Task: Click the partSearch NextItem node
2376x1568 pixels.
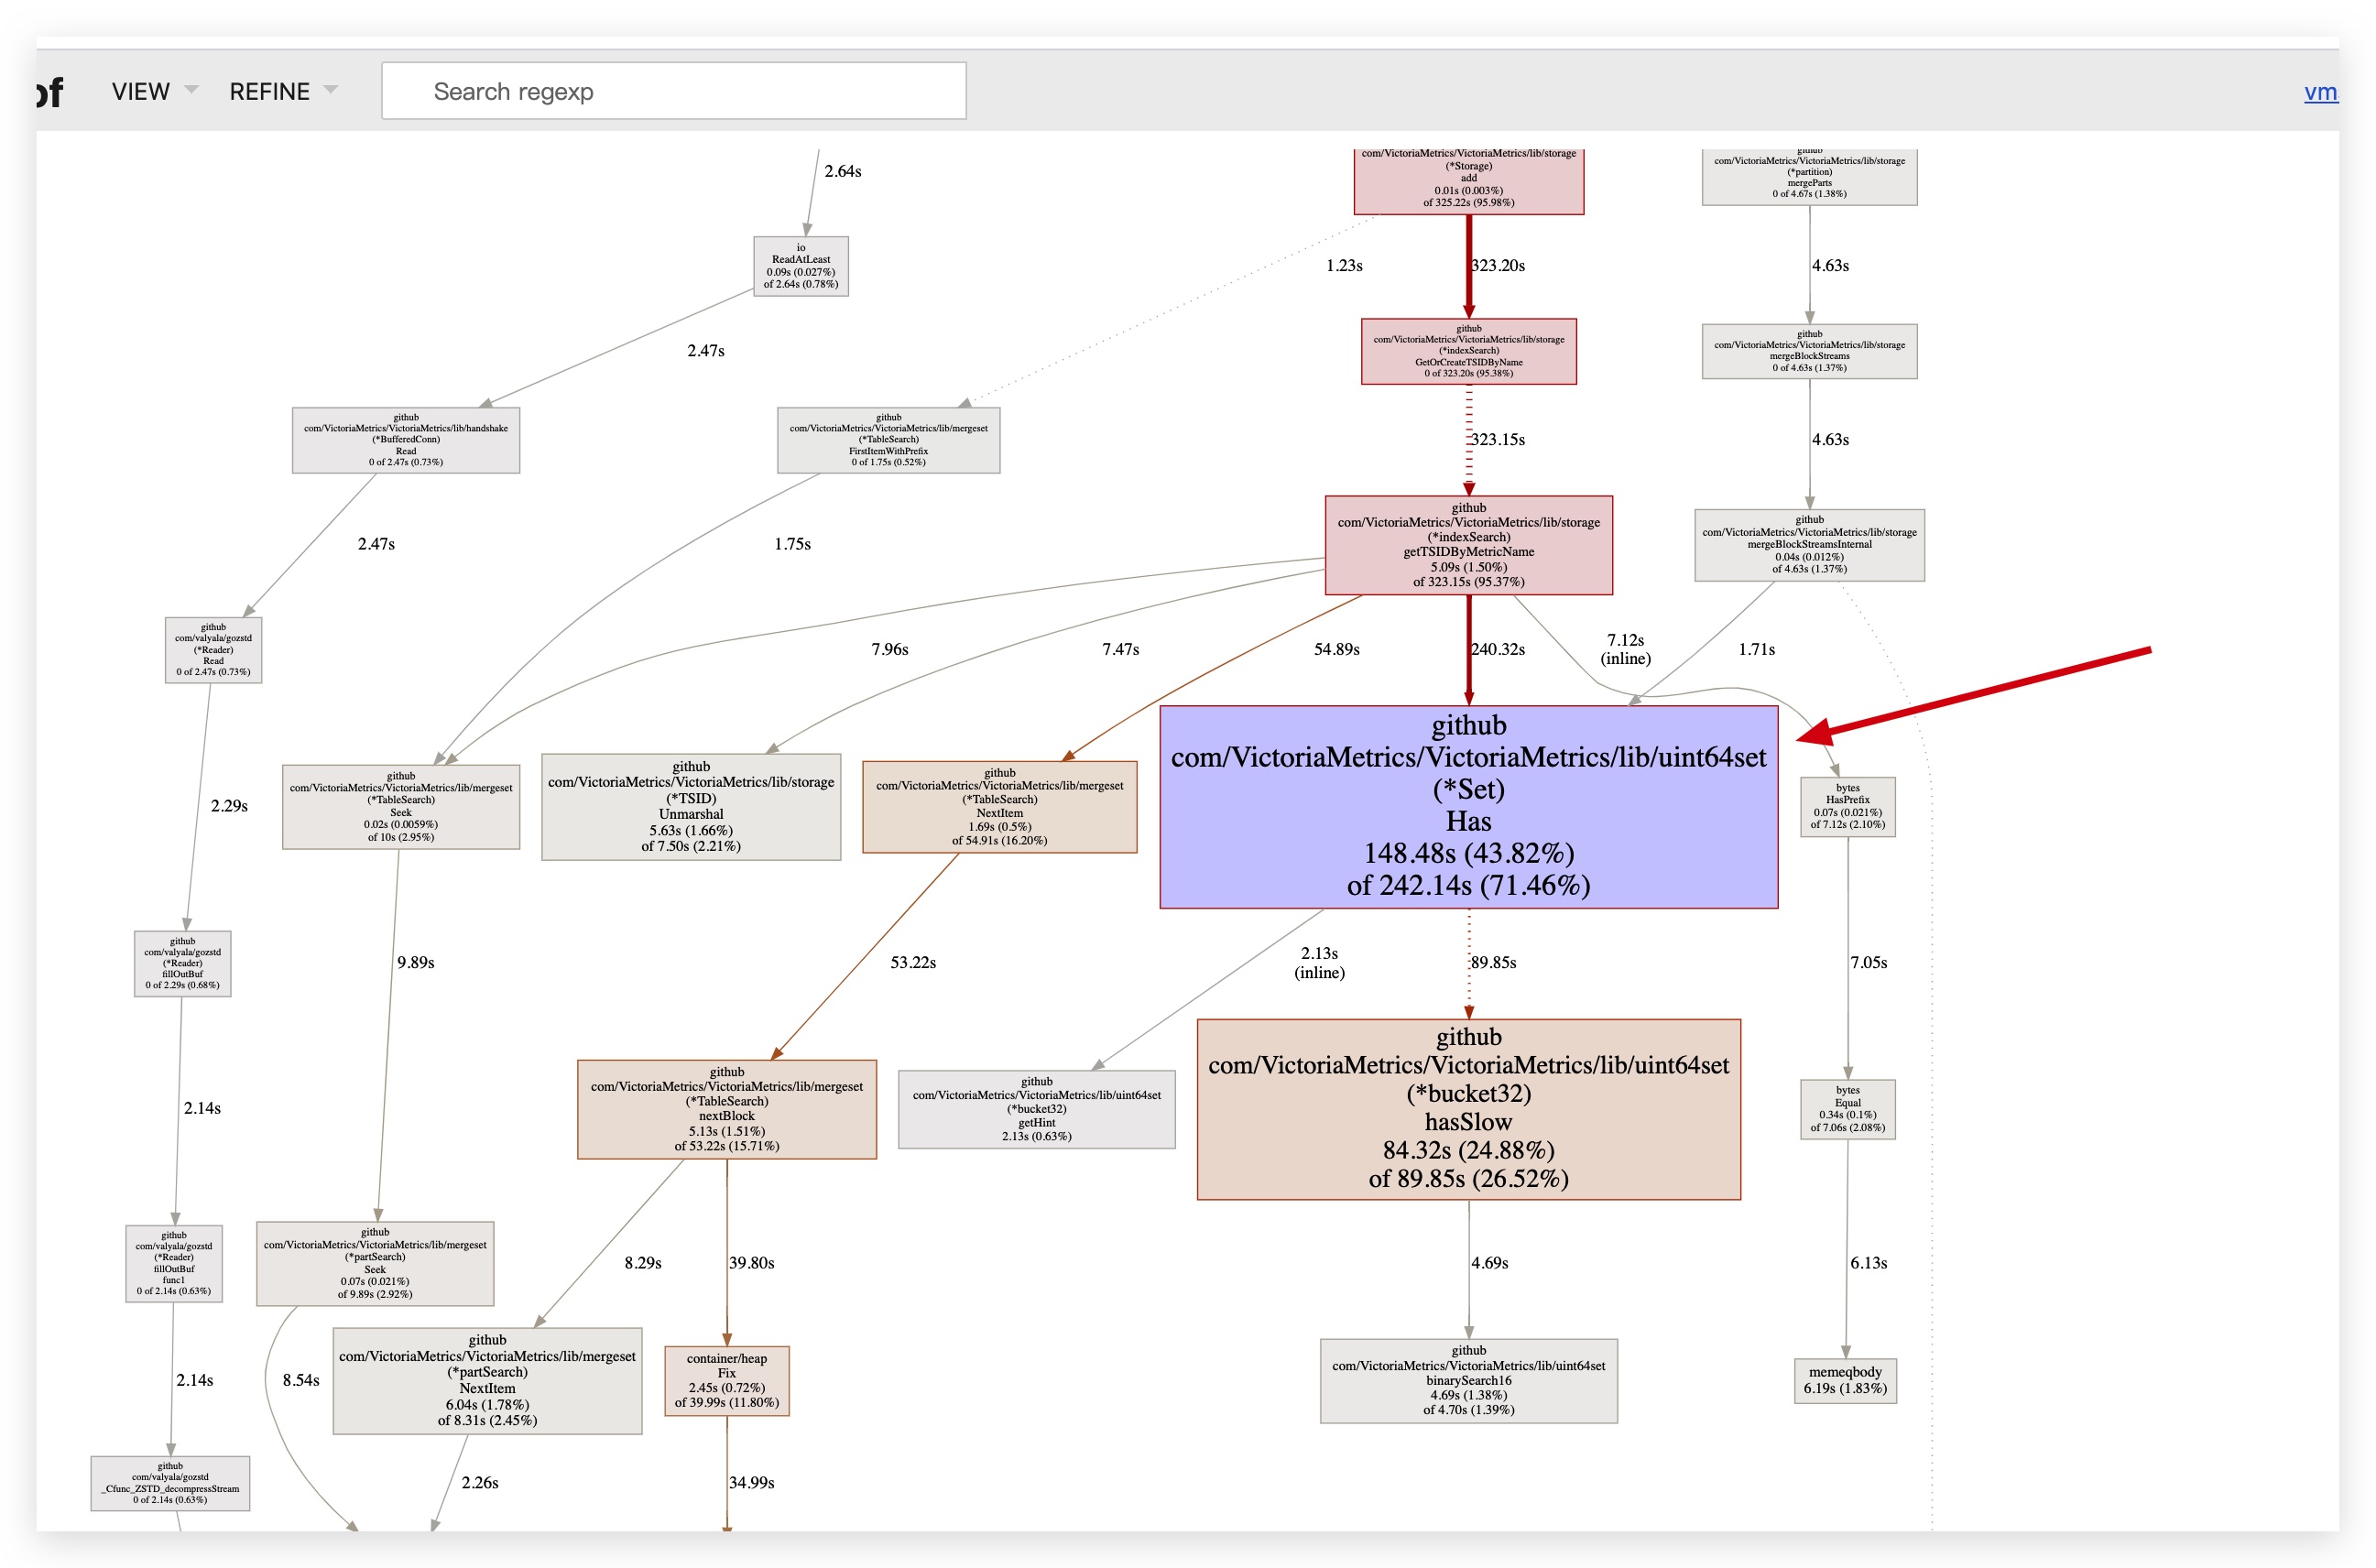Action: [x=487, y=1380]
